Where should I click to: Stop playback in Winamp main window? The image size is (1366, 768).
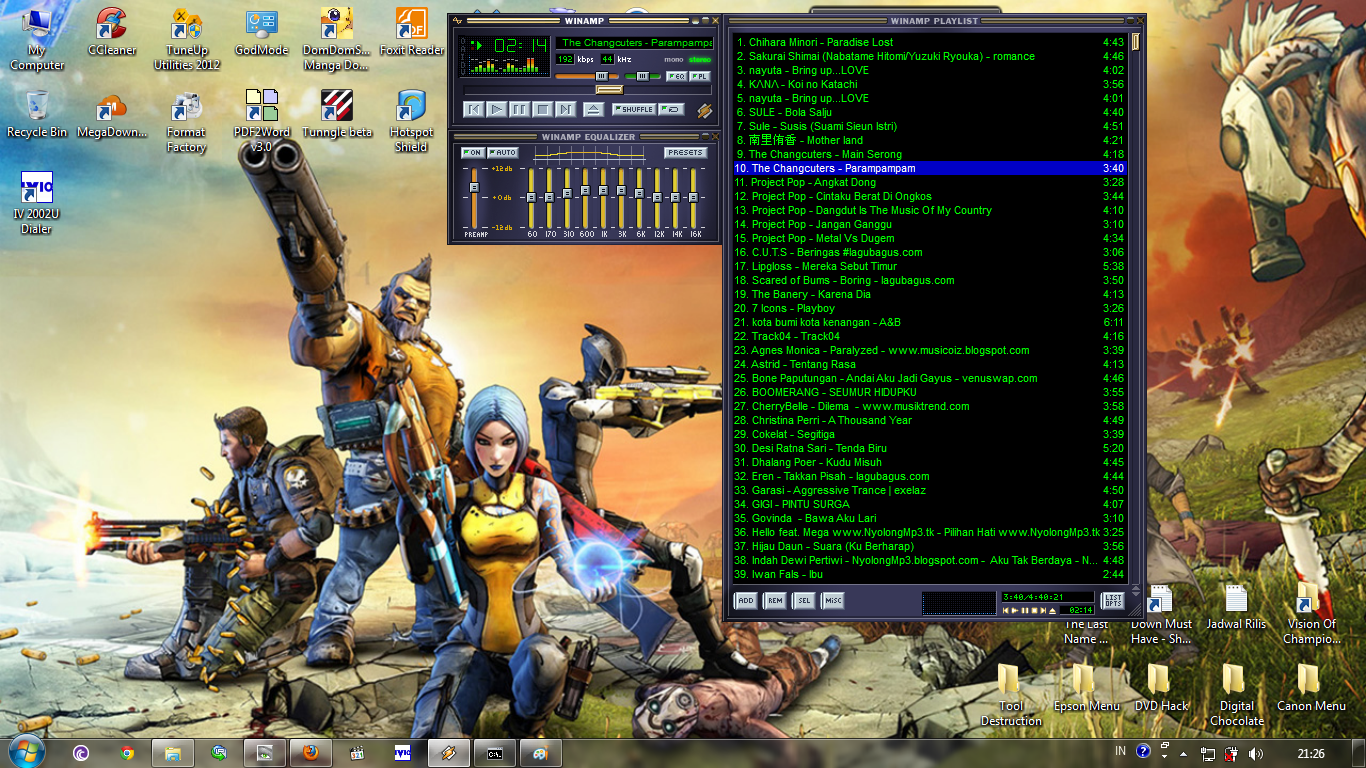point(543,109)
